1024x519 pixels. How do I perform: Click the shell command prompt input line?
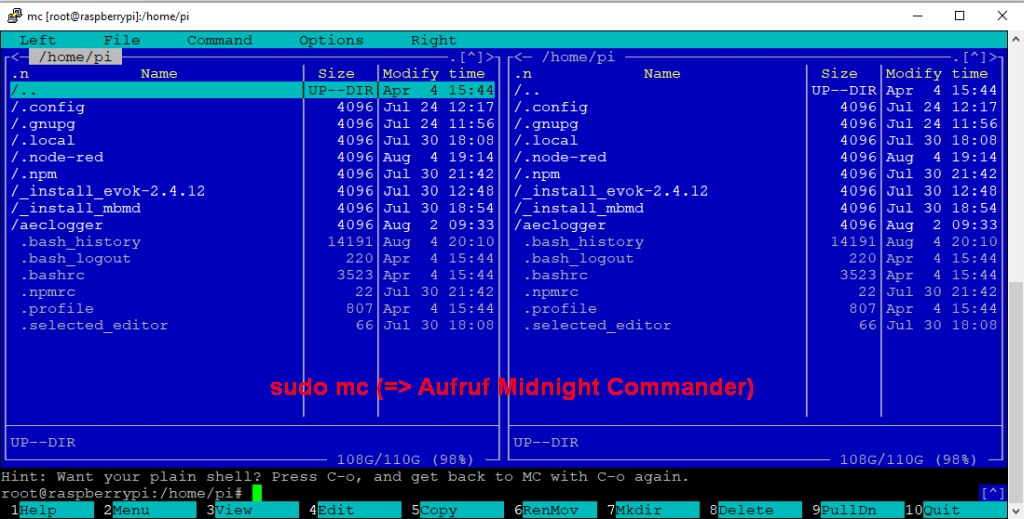click(x=490, y=494)
